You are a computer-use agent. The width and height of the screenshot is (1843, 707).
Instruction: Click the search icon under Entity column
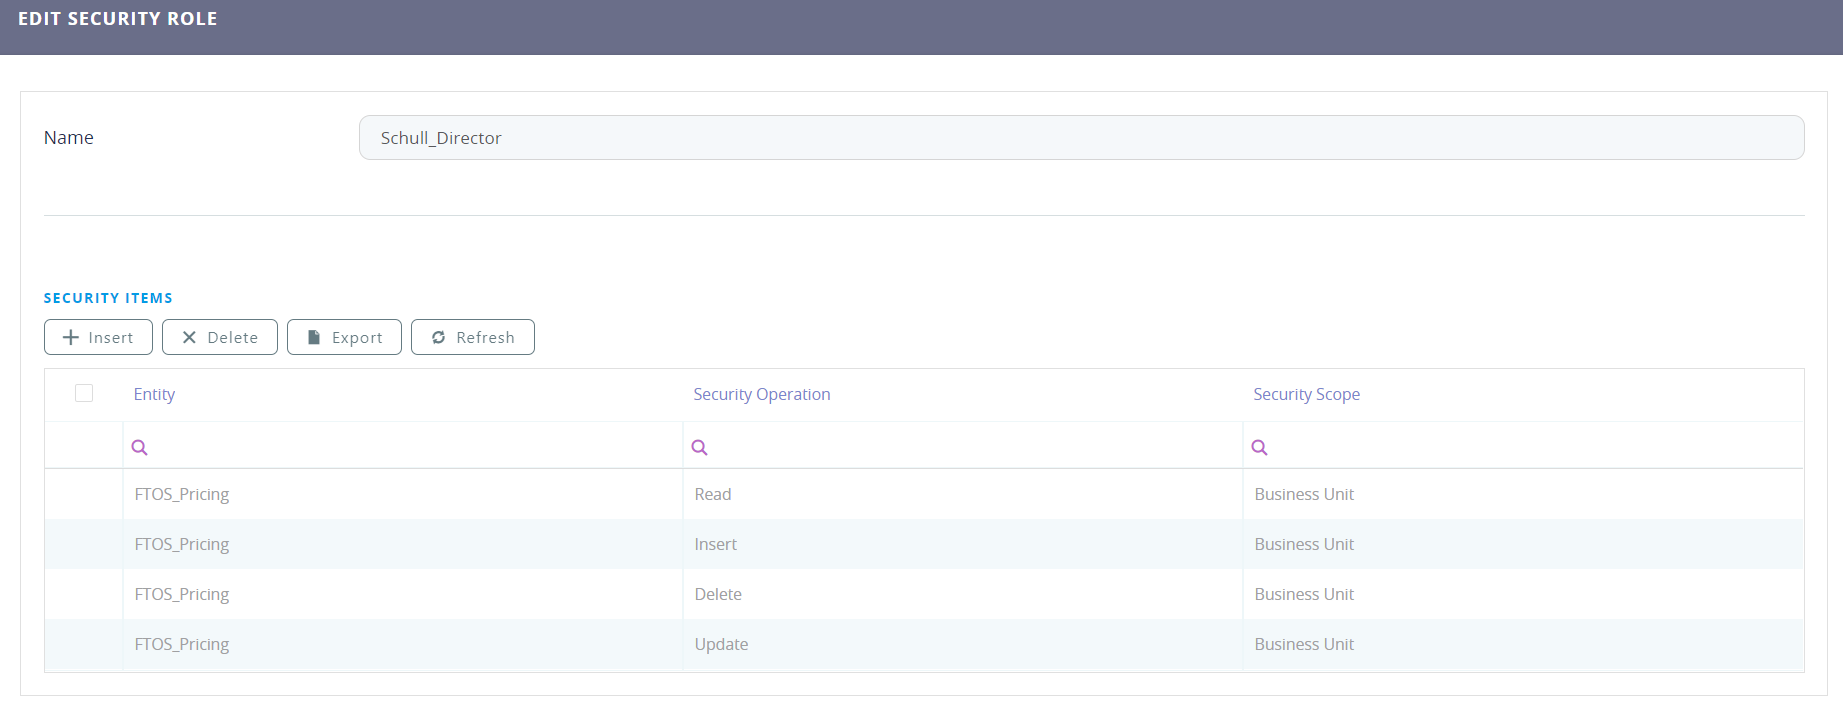coord(140,447)
